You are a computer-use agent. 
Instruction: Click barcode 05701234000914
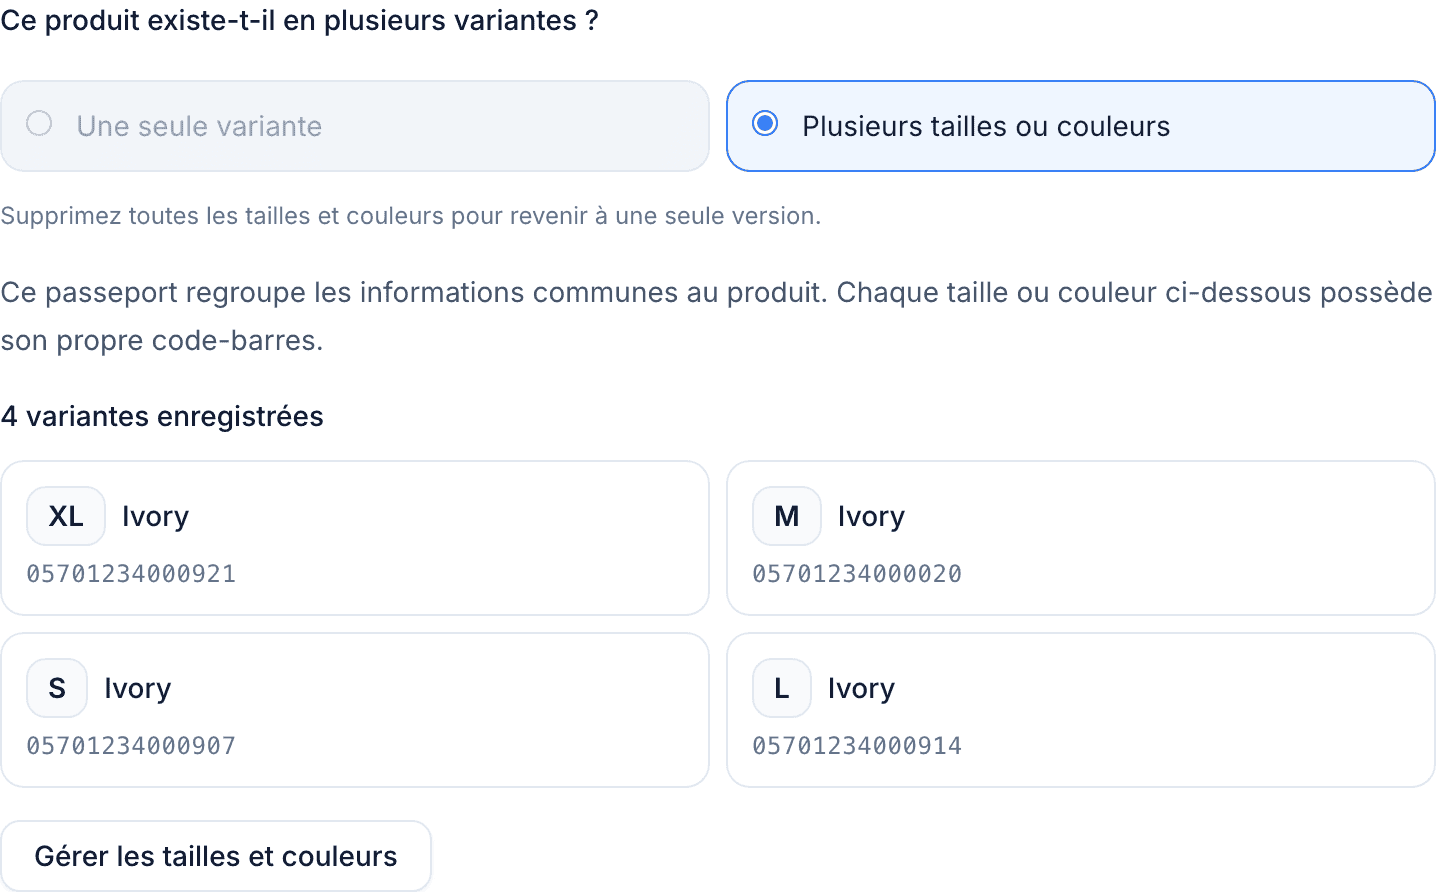[857, 746]
